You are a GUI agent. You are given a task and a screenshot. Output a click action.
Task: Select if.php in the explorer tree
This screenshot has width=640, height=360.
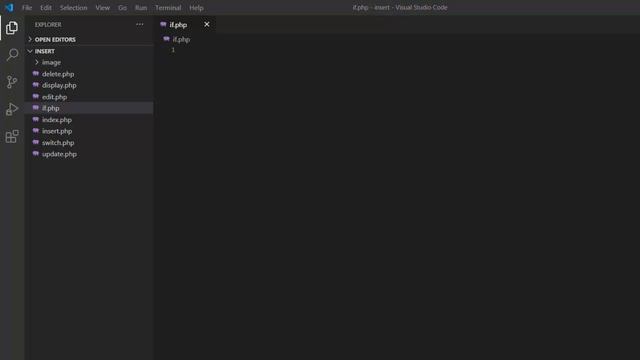click(89, 108)
